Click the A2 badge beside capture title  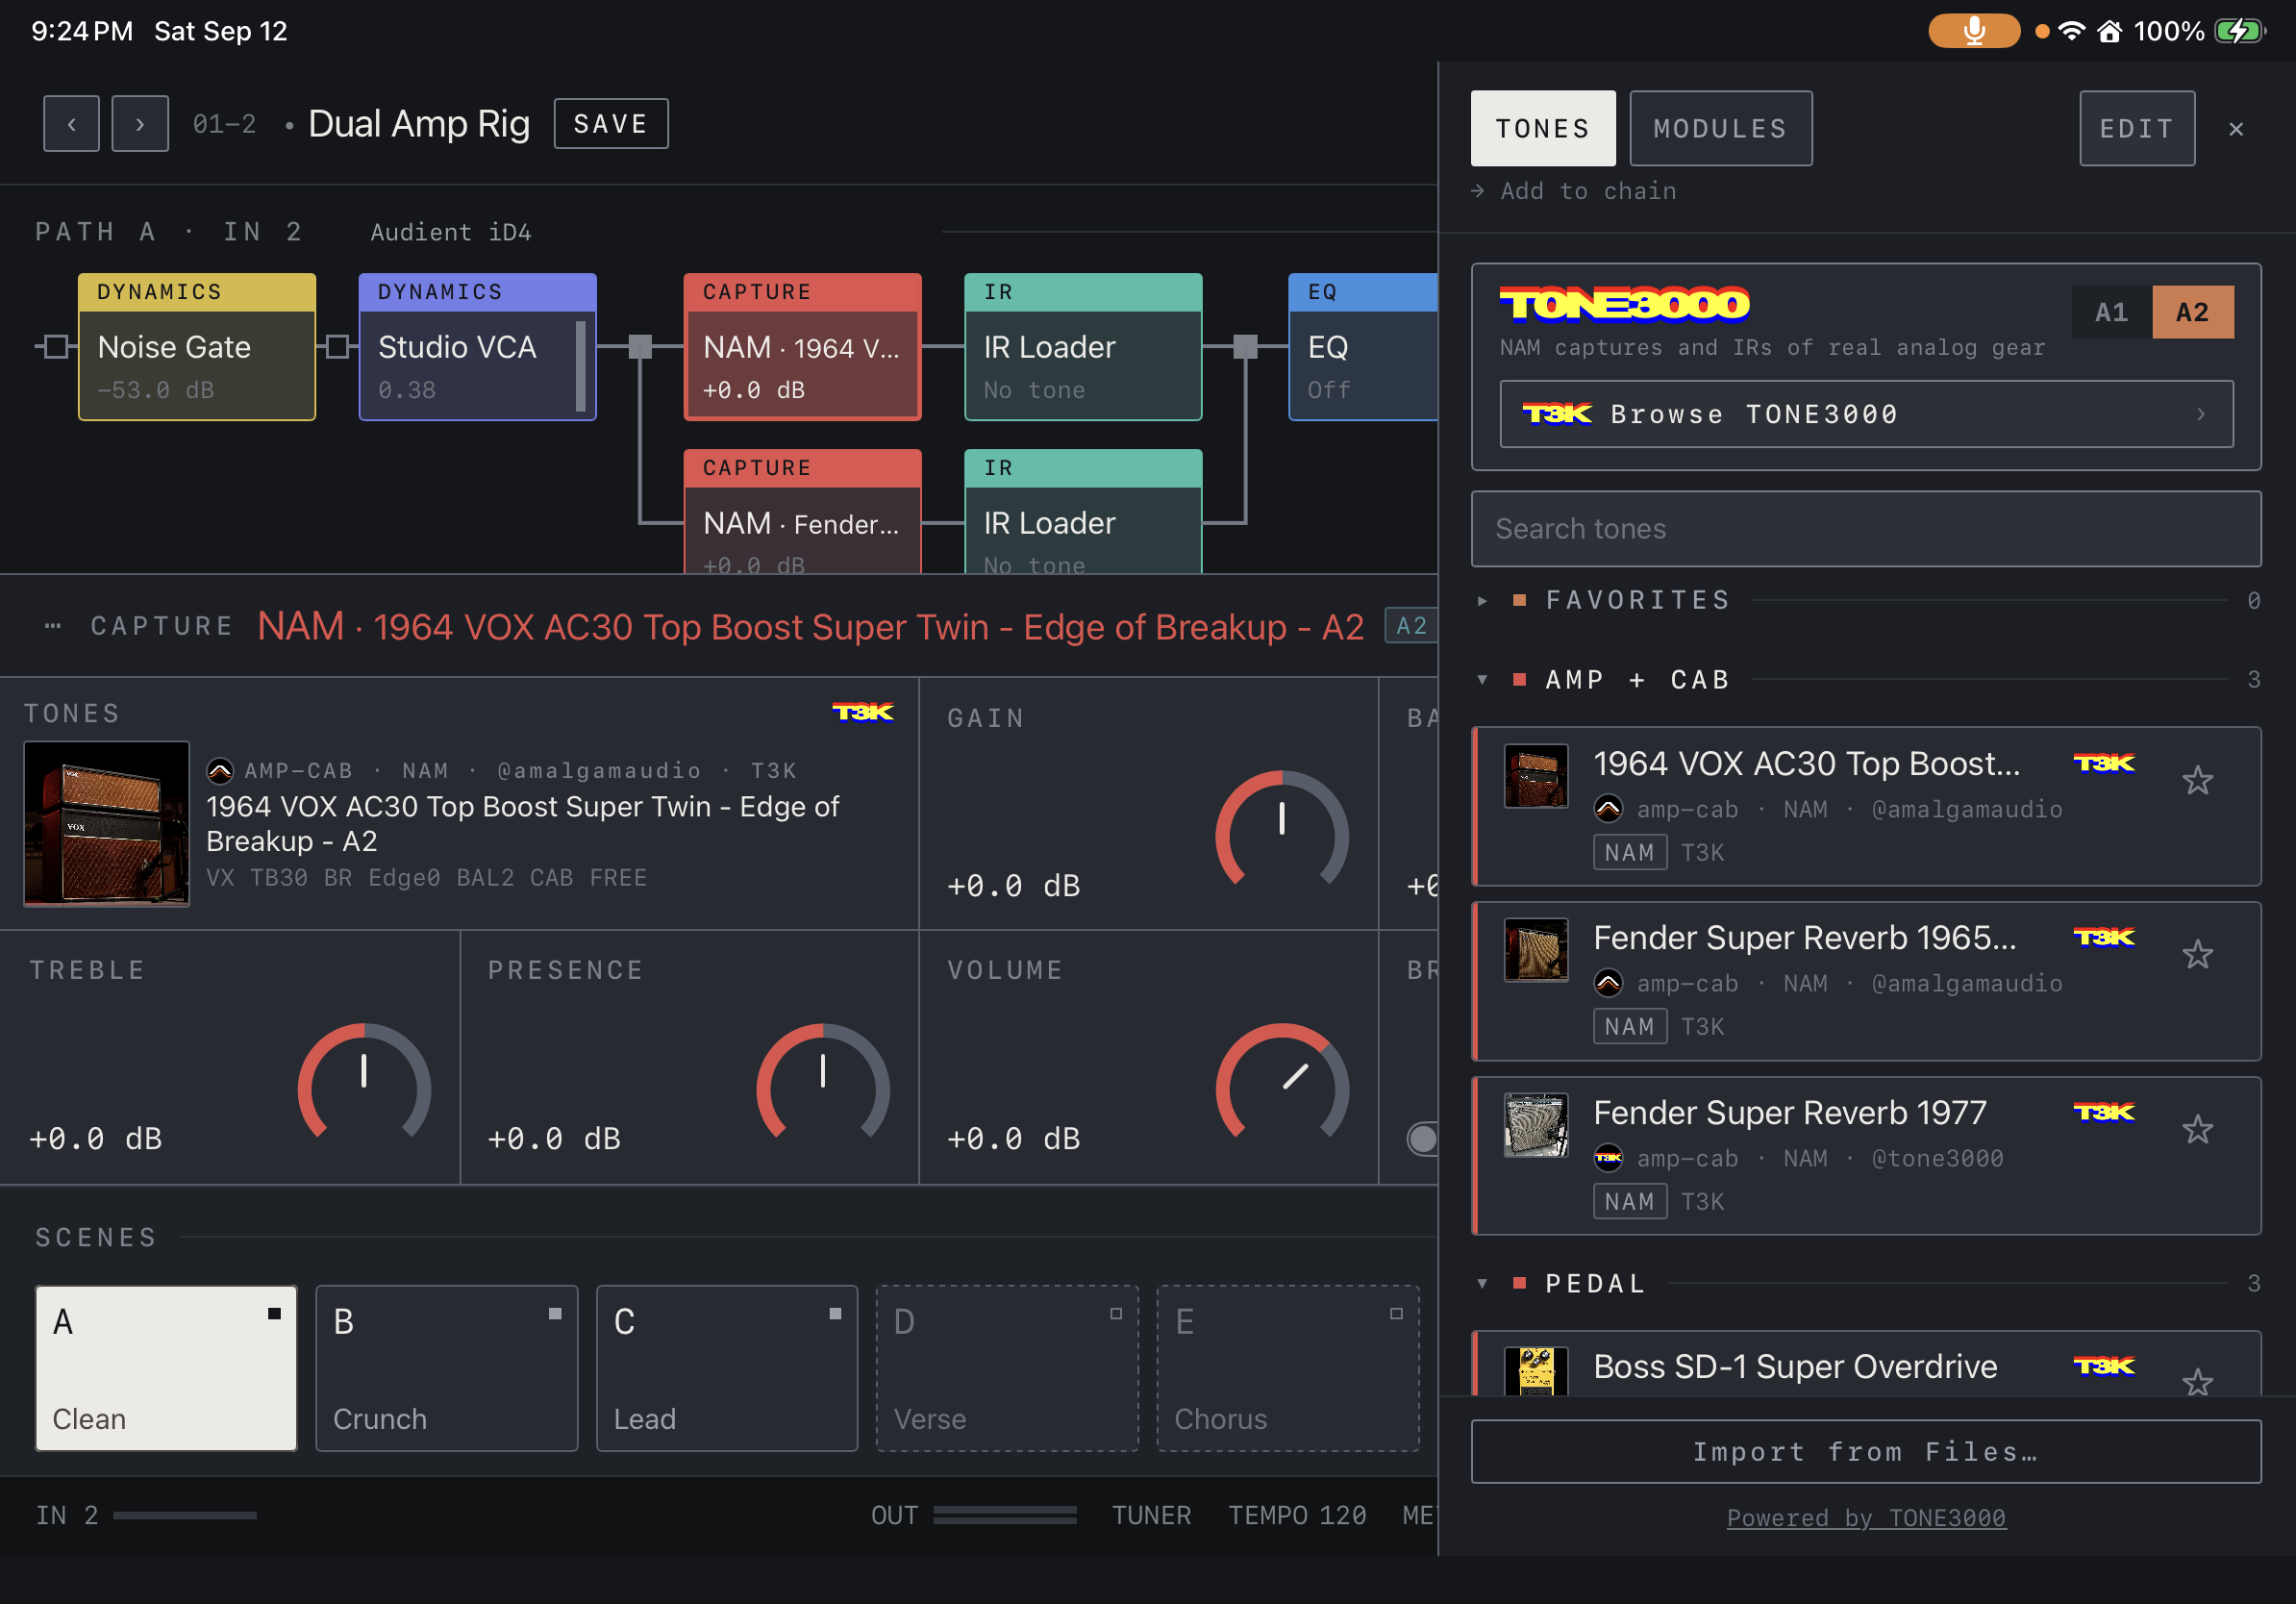click(1411, 626)
